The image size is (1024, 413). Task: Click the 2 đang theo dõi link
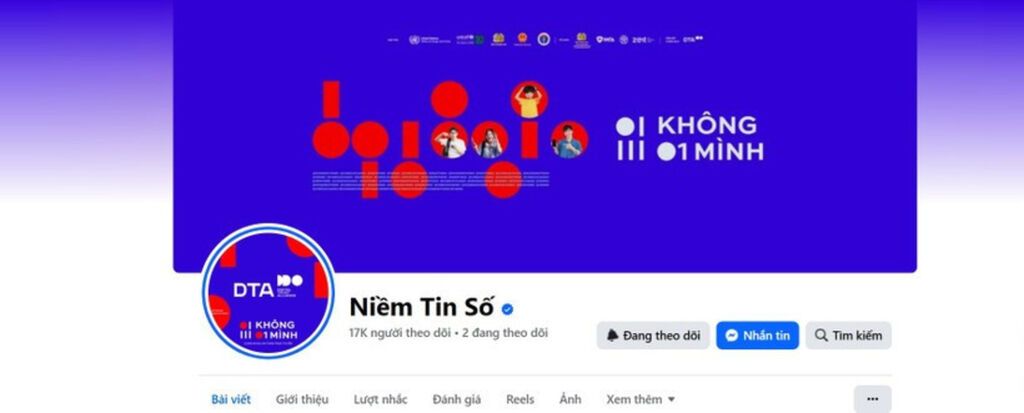pyautogui.click(x=505, y=333)
